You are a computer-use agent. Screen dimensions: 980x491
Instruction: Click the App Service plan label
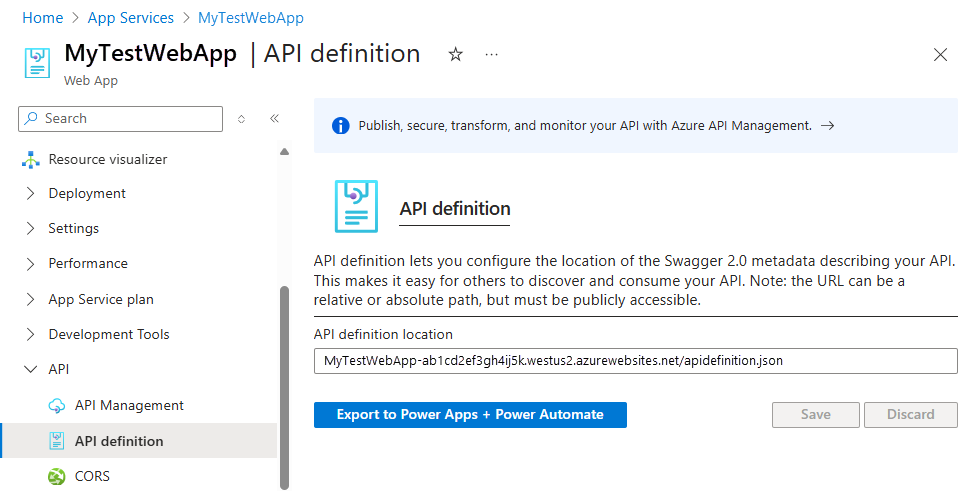tap(101, 299)
